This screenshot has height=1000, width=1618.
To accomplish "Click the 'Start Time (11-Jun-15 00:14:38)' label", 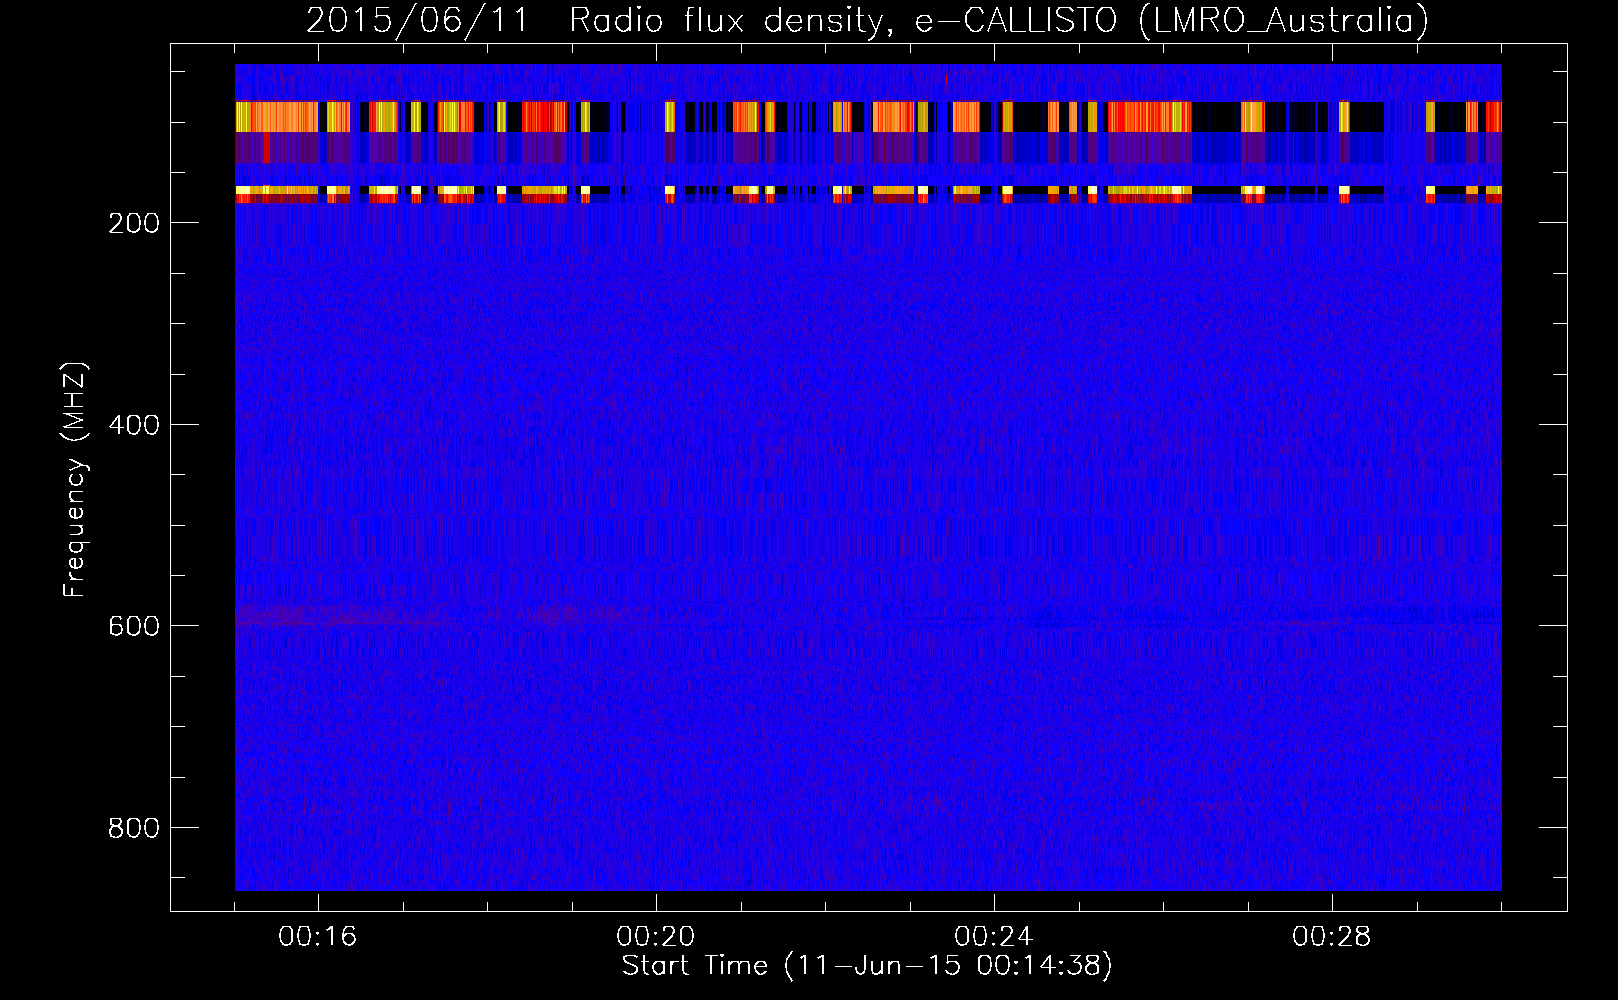I will tap(867, 966).
